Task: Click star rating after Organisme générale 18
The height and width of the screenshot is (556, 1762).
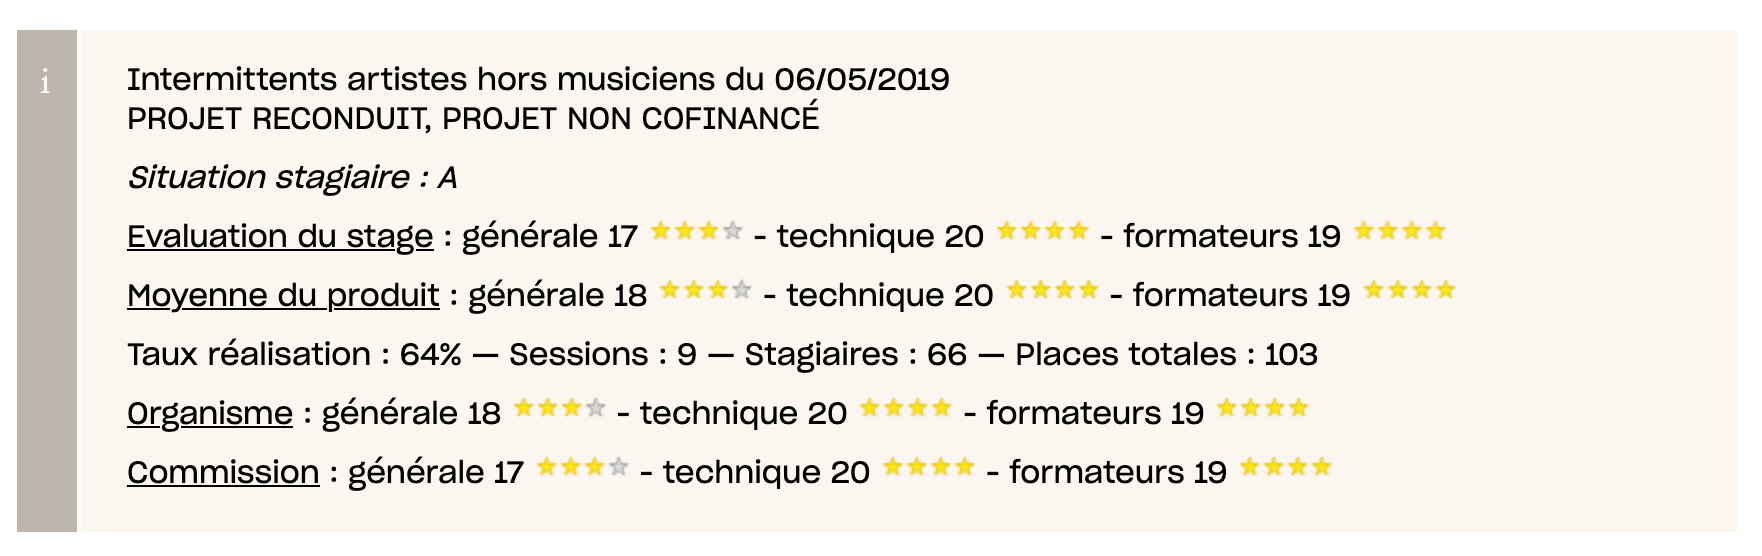Action: pyautogui.click(x=560, y=409)
